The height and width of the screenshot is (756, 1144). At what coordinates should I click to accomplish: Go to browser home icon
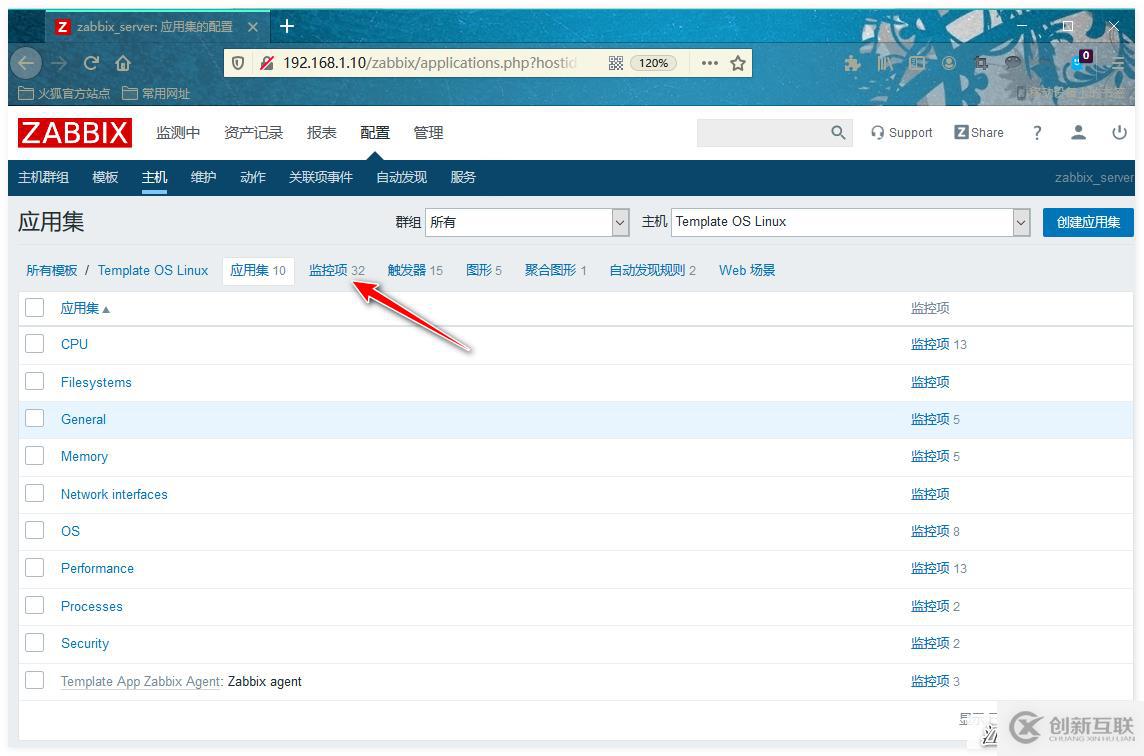[123, 63]
